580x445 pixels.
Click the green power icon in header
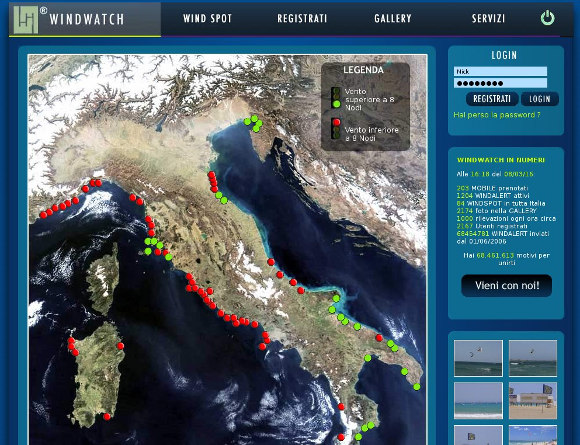547,18
